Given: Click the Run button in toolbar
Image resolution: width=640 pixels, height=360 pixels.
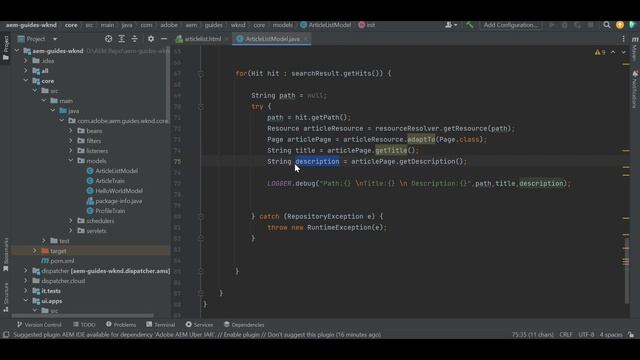Looking at the screenshot, I should click(x=551, y=25).
